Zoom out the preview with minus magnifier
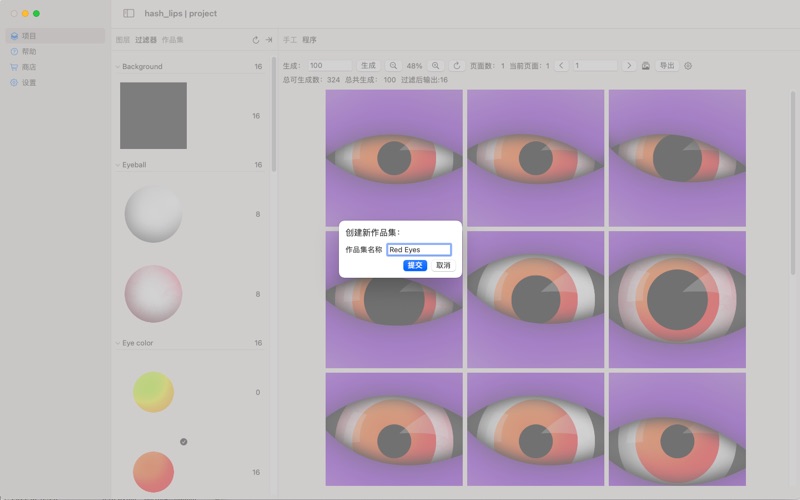Screen dimensions: 800x500 [393, 66]
